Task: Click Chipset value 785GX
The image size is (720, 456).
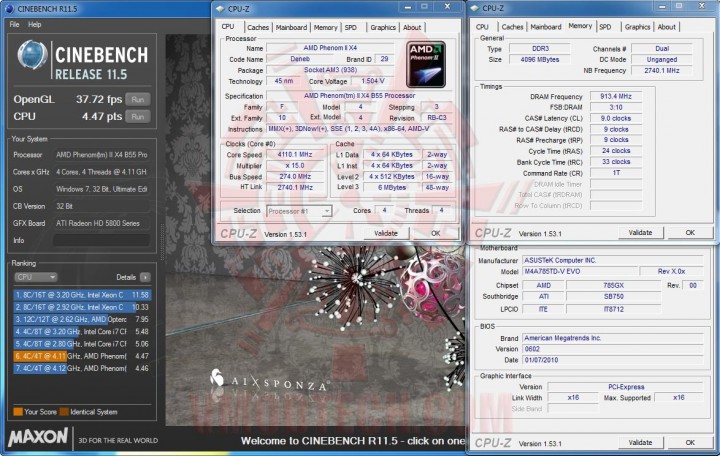Action: click(x=613, y=286)
